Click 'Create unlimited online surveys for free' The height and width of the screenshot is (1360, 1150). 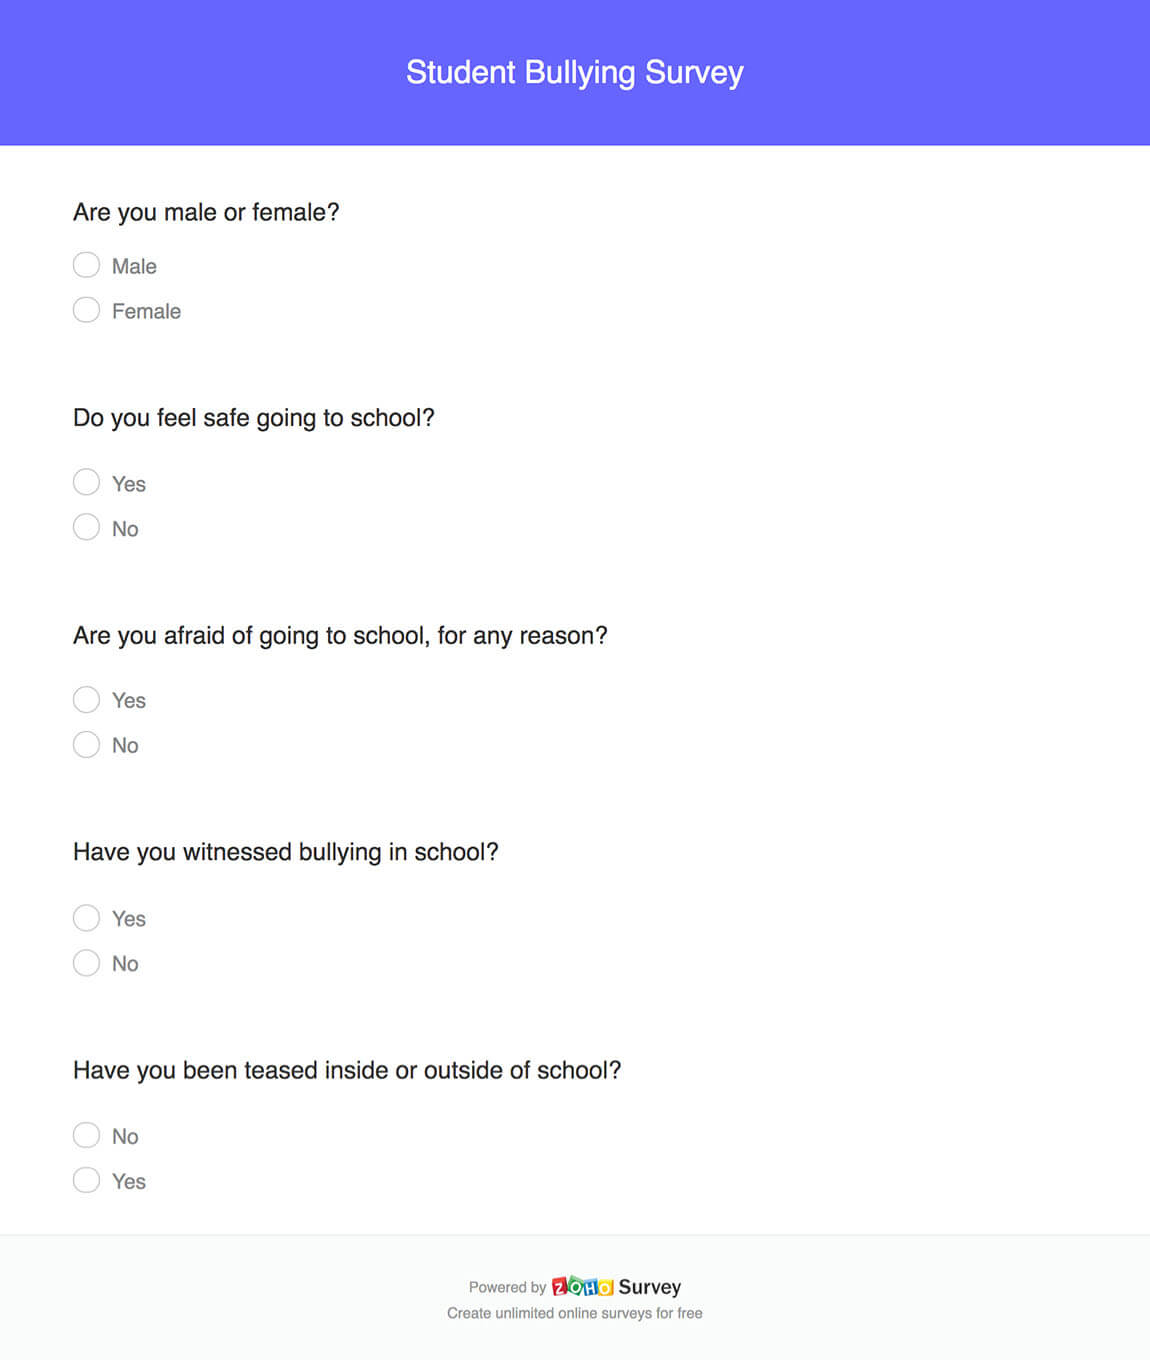574,1313
